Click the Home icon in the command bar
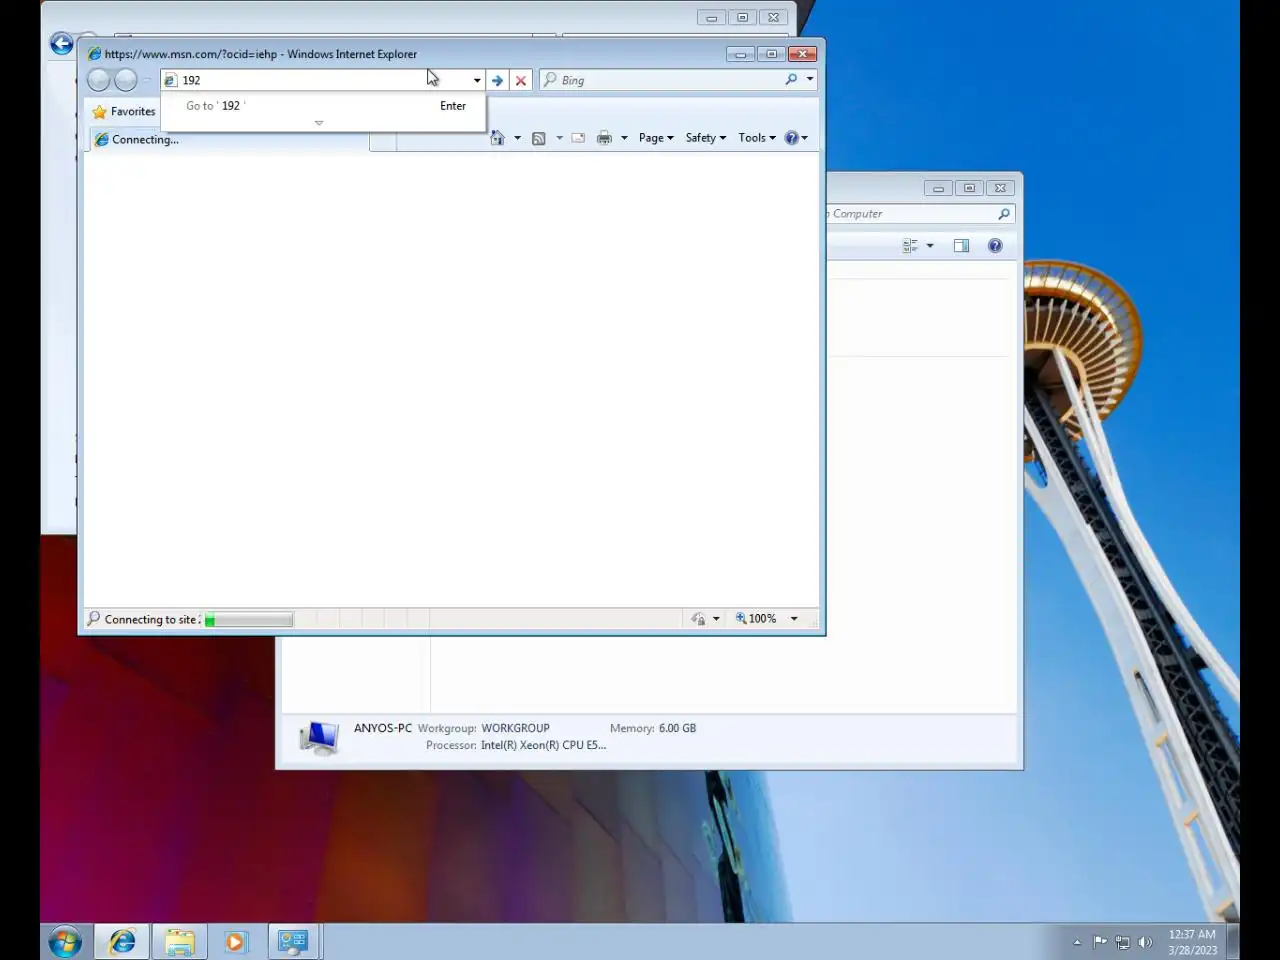The image size is (1280, 960). 497,138
